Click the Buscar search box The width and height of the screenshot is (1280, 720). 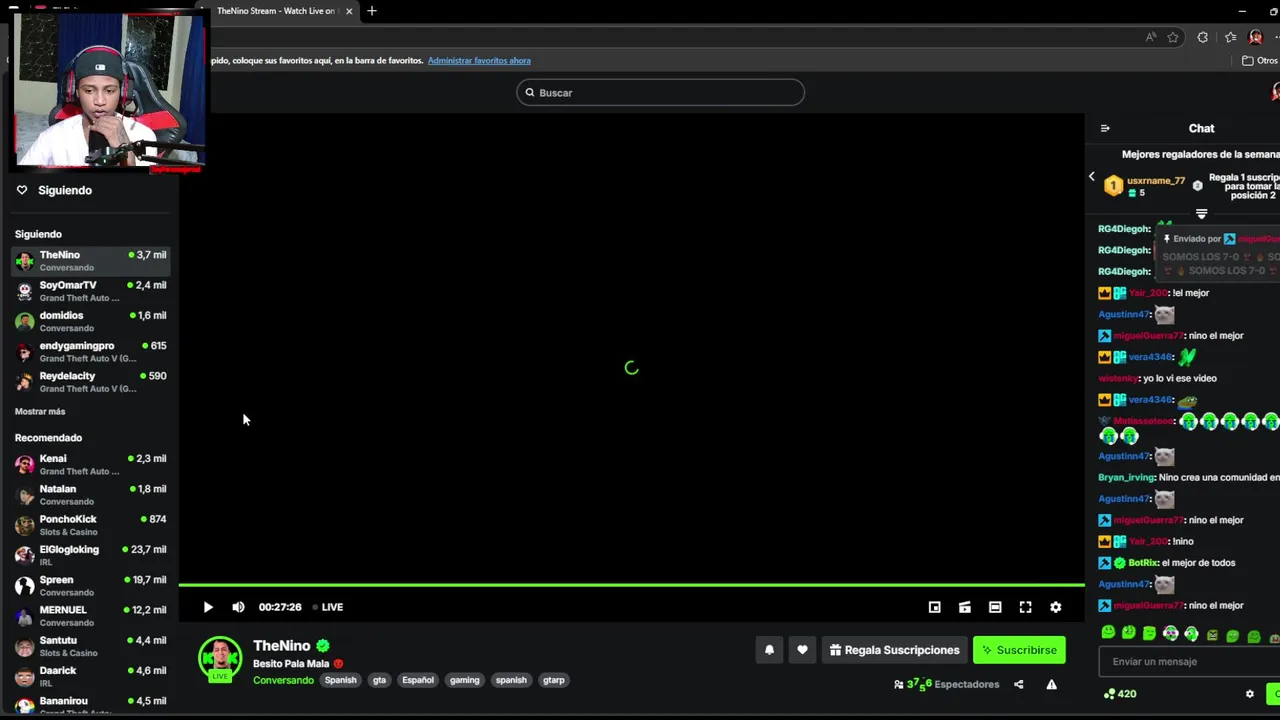660,93
